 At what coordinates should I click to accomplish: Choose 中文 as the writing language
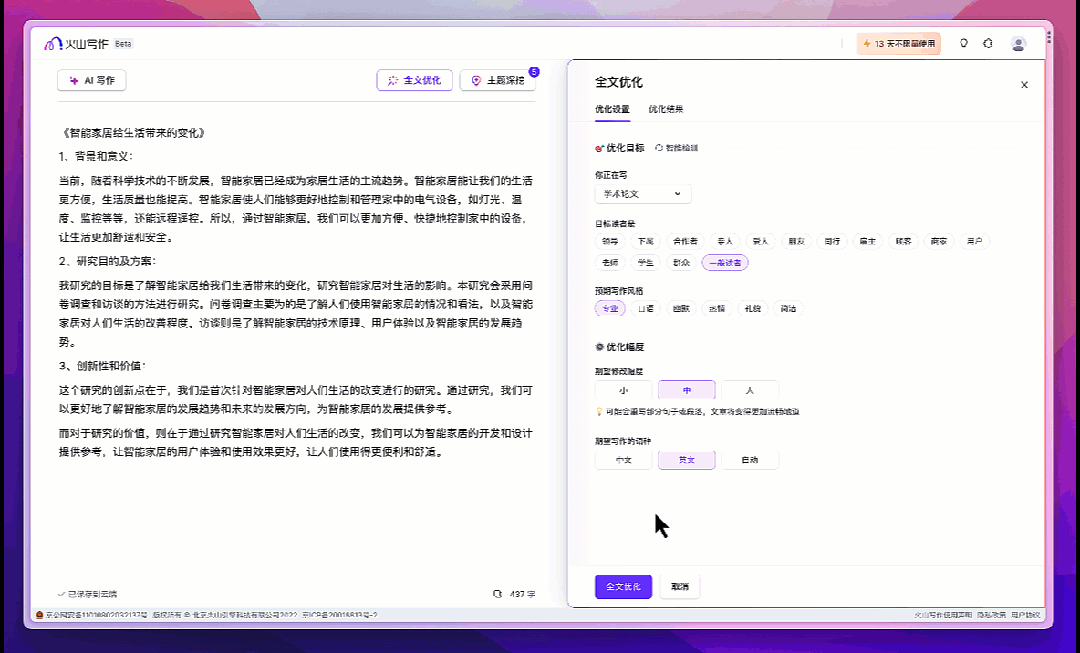[623, 460]
